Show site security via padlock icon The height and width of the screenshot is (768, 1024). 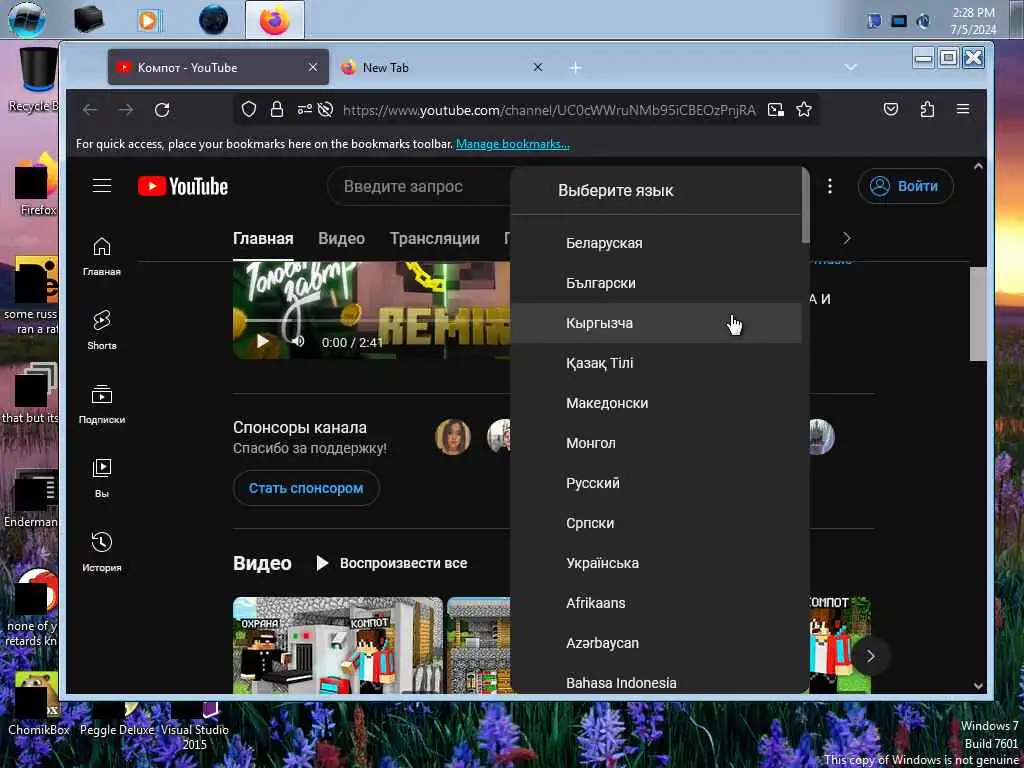277,110
